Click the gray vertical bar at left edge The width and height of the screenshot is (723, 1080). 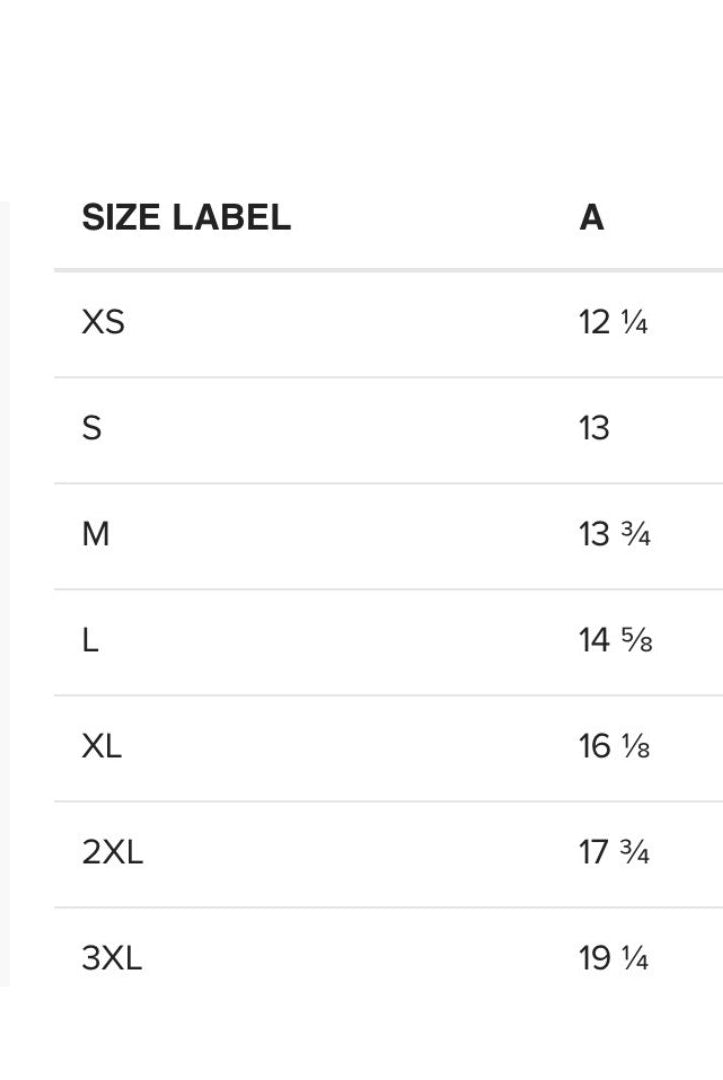coord(5,594)
